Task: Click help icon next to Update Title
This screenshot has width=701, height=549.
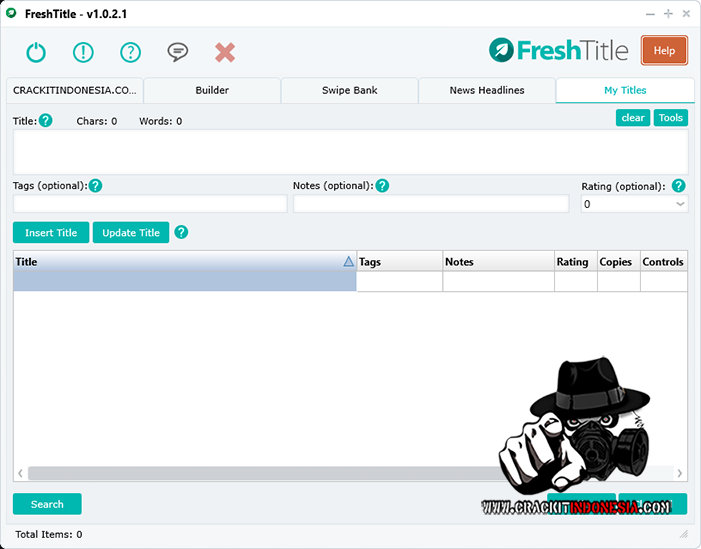Action: (x=181, y=232)
